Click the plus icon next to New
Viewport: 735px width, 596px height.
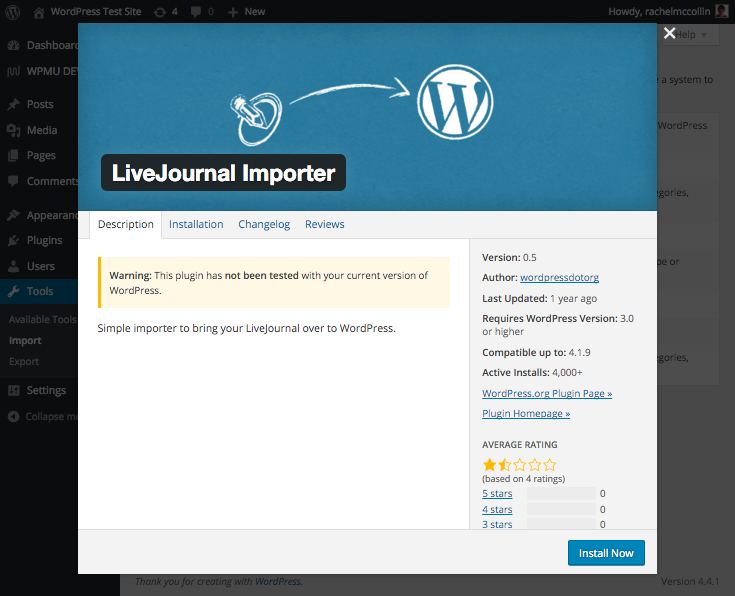[232, 12]
